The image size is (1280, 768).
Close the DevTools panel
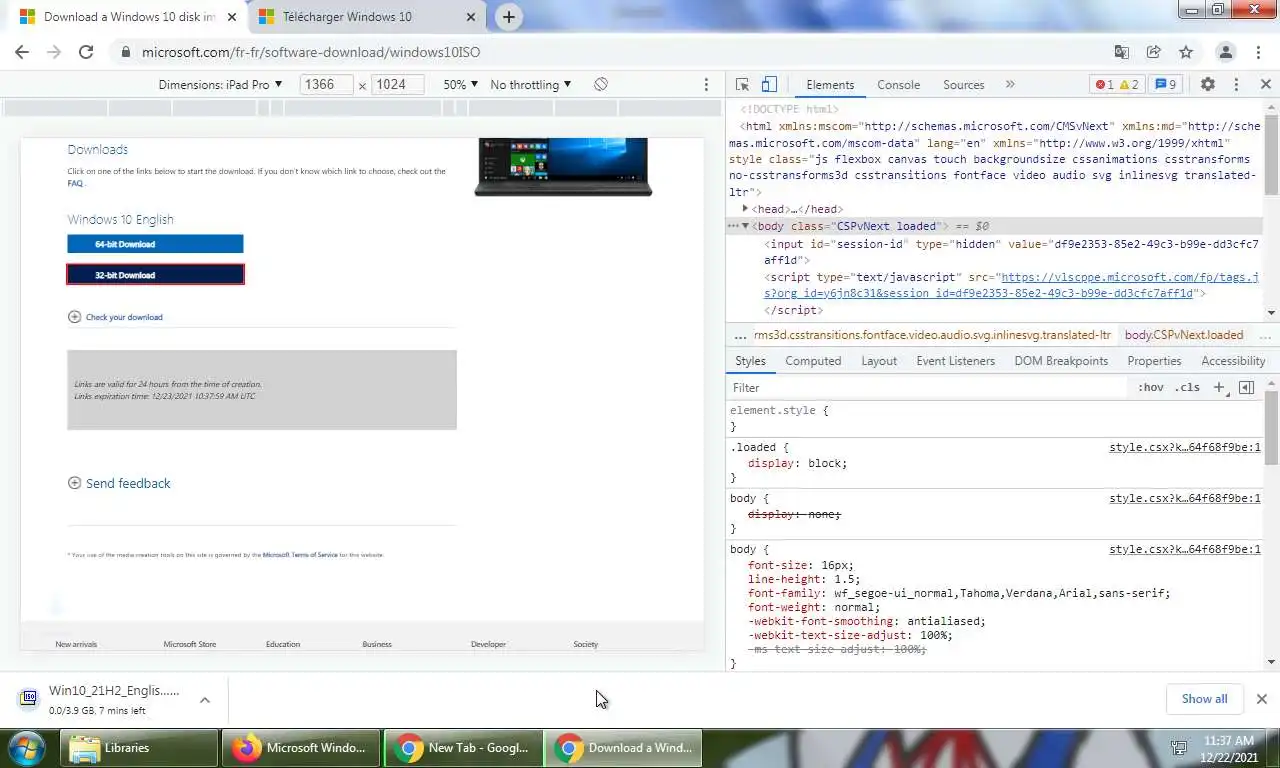coord(1265,85)
